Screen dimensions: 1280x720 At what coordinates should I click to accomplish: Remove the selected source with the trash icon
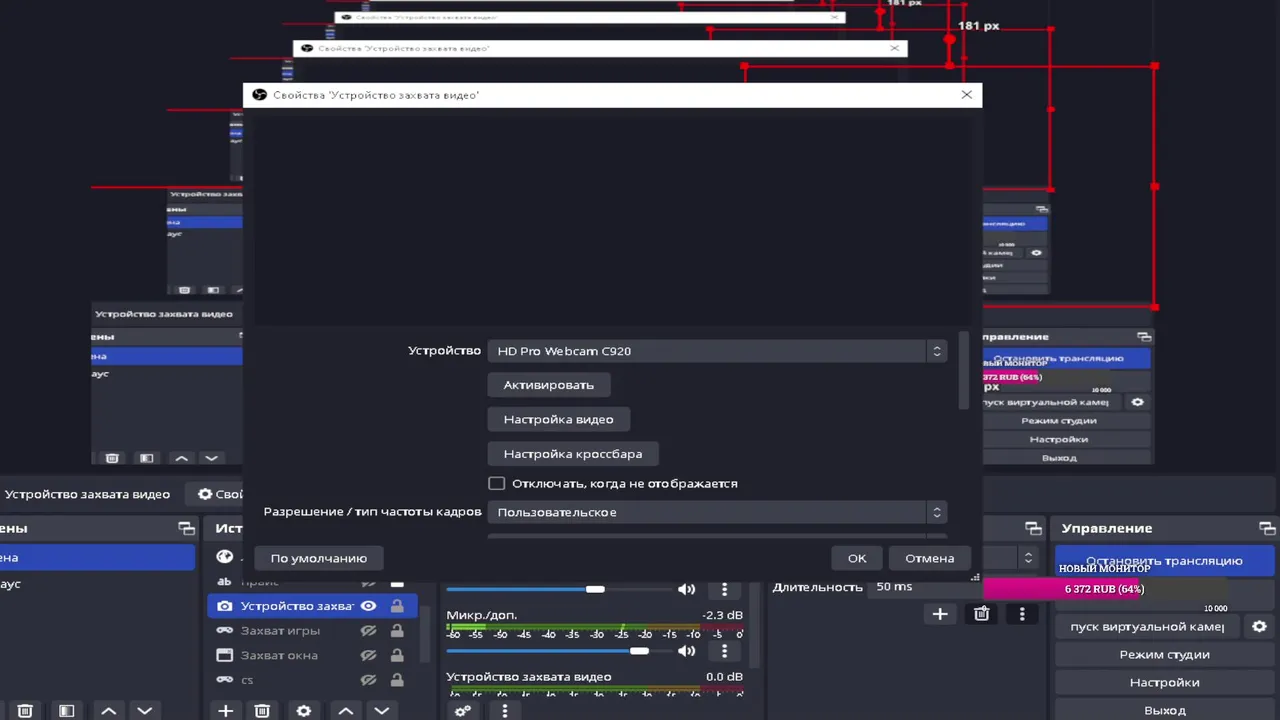[x=262, y=711]
